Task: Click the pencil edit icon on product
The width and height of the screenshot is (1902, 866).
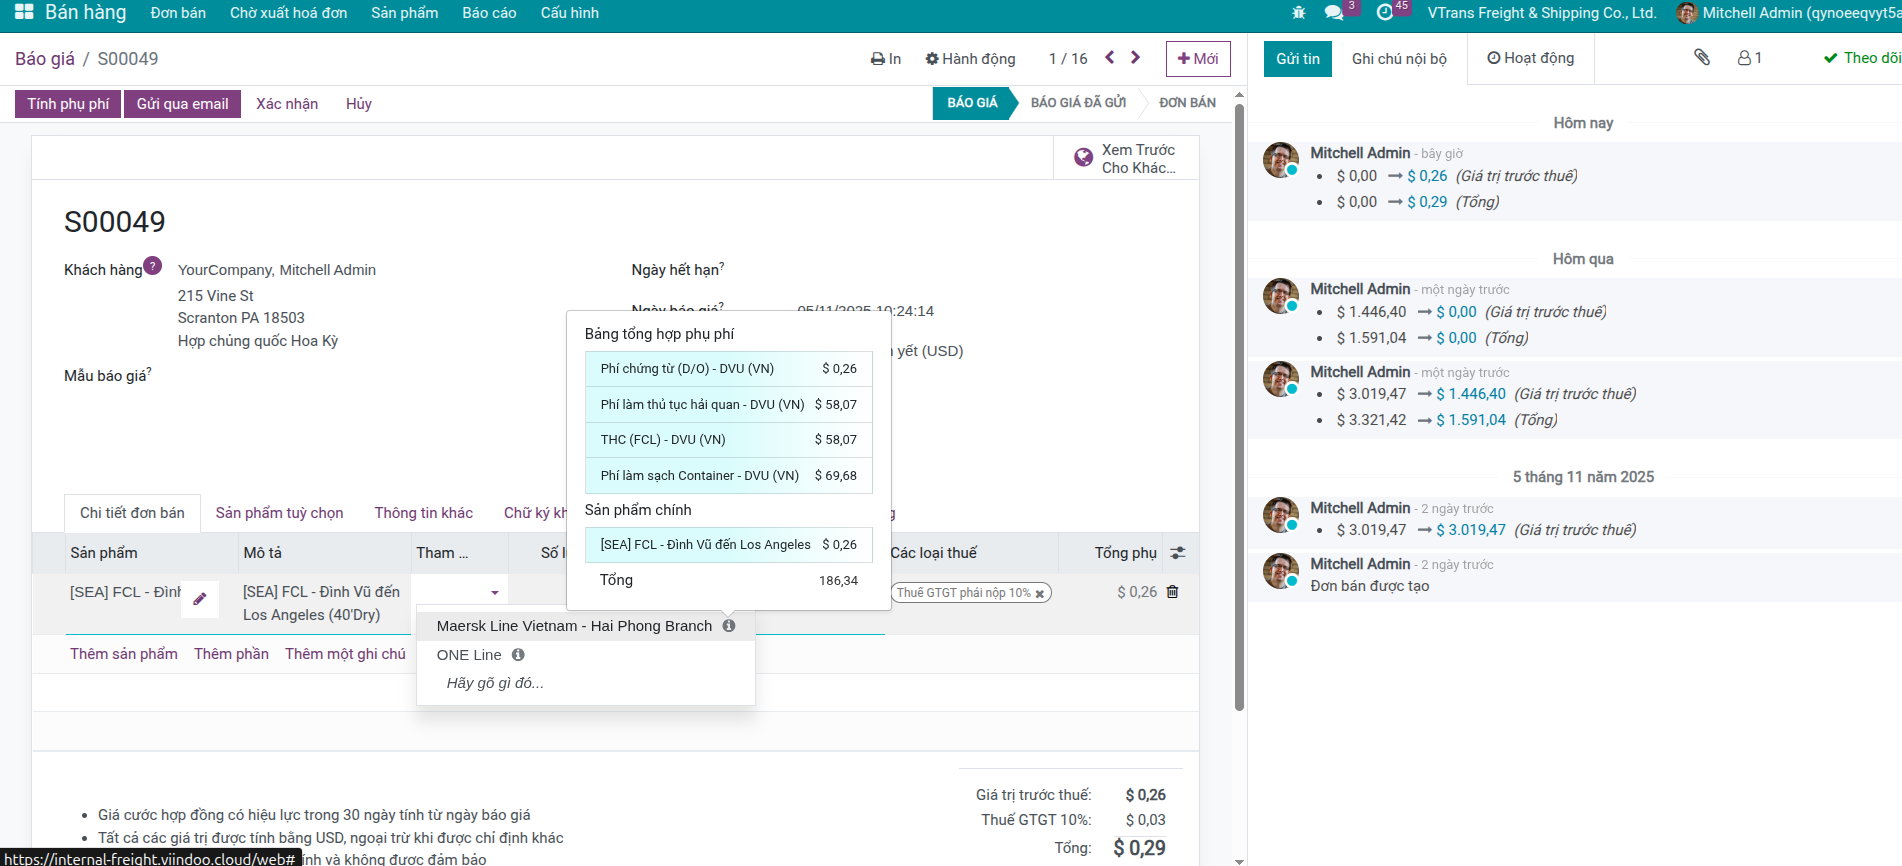Action: click(x=200, y=599)
